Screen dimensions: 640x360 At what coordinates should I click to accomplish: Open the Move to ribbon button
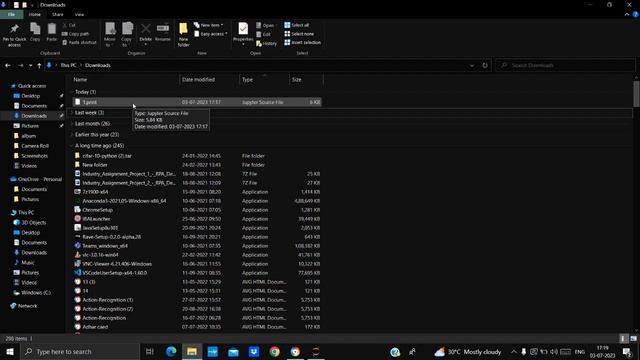click(110, 34)
